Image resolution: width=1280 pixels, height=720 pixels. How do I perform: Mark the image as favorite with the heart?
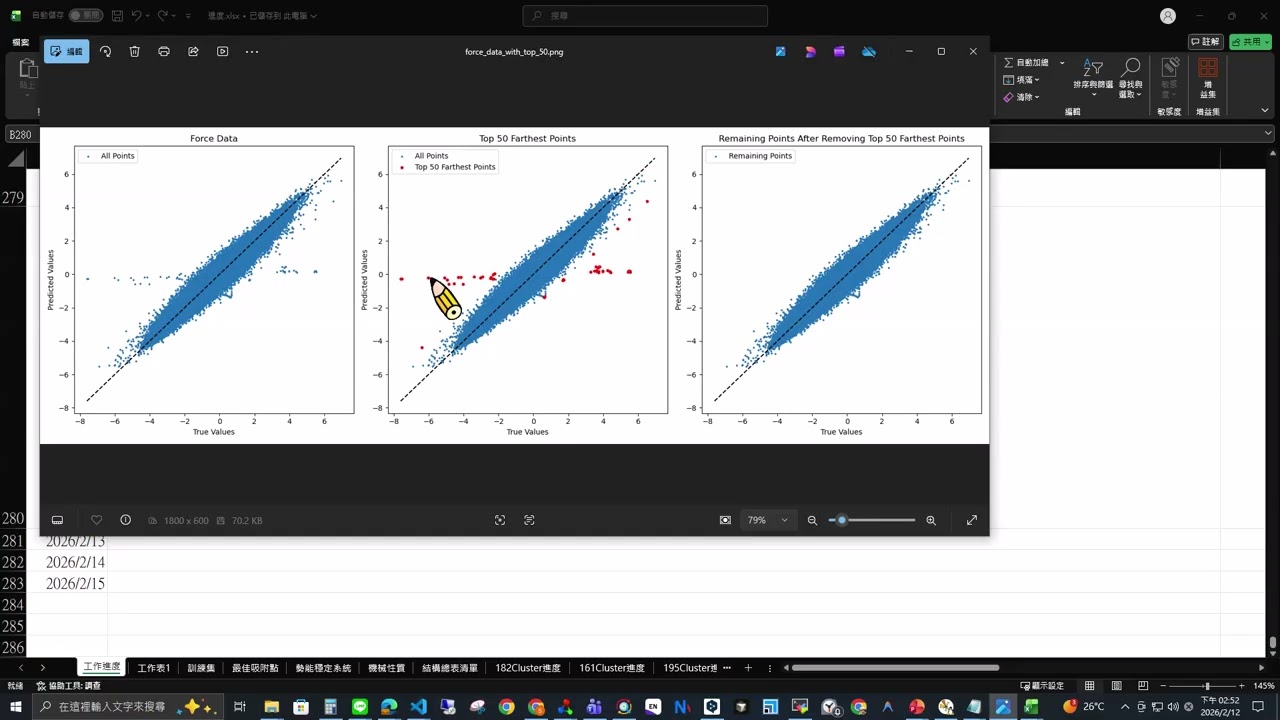click(96, 520)
